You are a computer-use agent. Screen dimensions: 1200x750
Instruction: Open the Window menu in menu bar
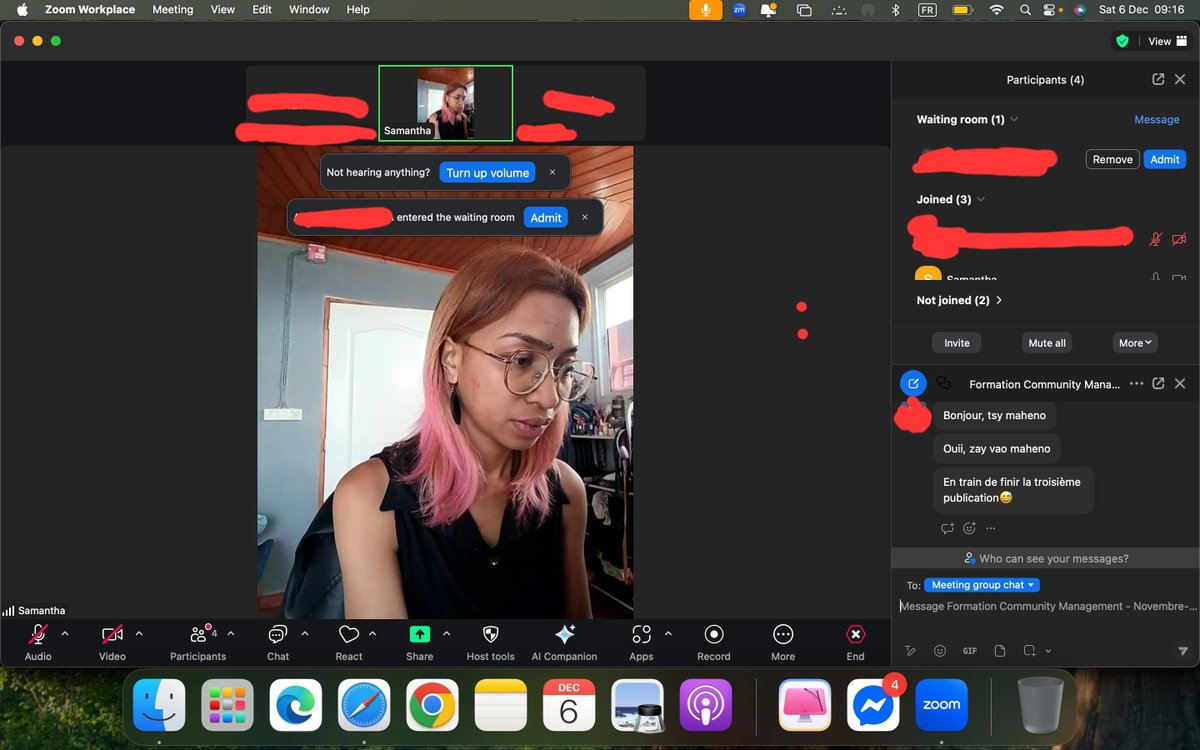pyautogui.click(x=309, y=9)
